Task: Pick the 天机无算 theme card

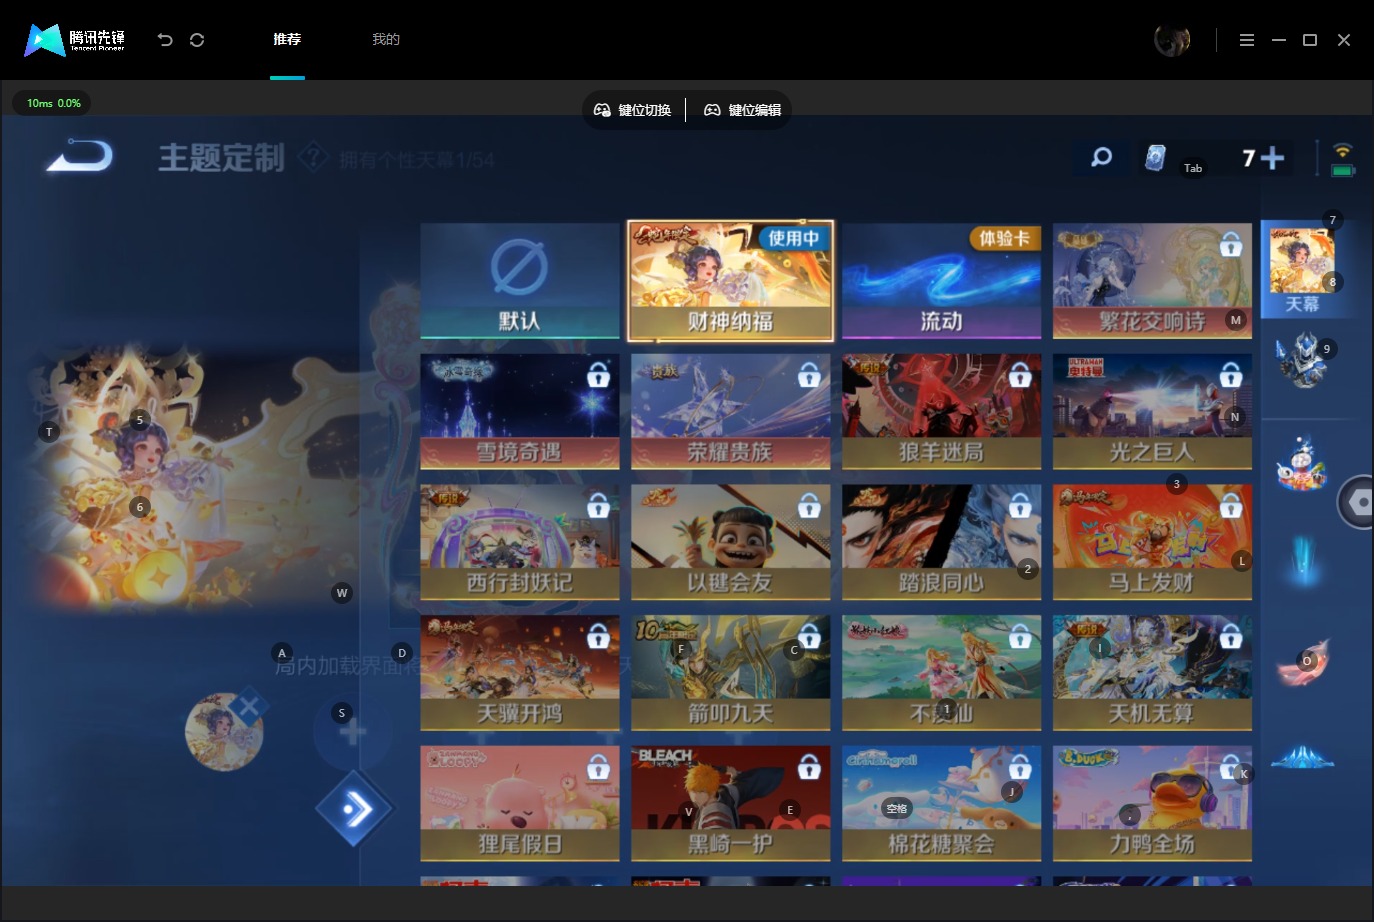Action: [1152, 673]
